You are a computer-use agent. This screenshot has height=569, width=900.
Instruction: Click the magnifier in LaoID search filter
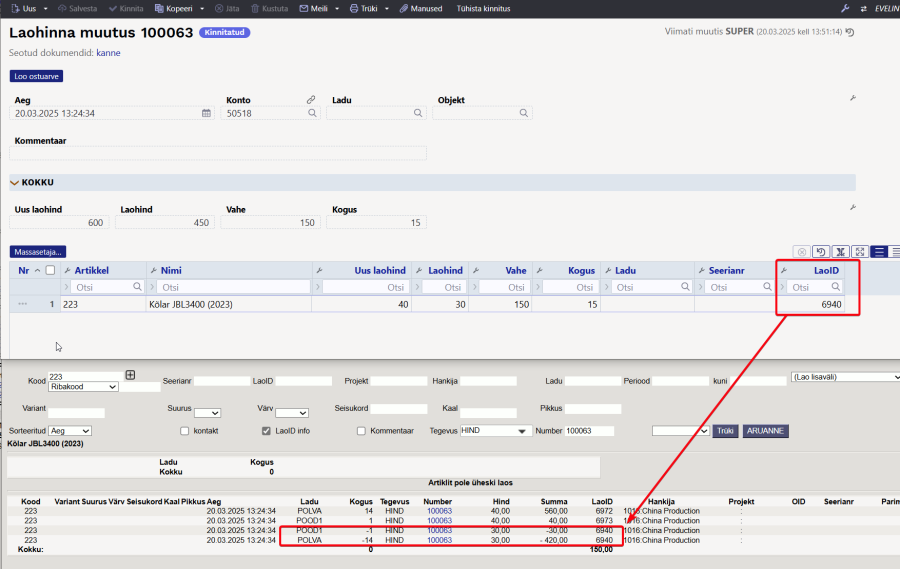point(836,287)
